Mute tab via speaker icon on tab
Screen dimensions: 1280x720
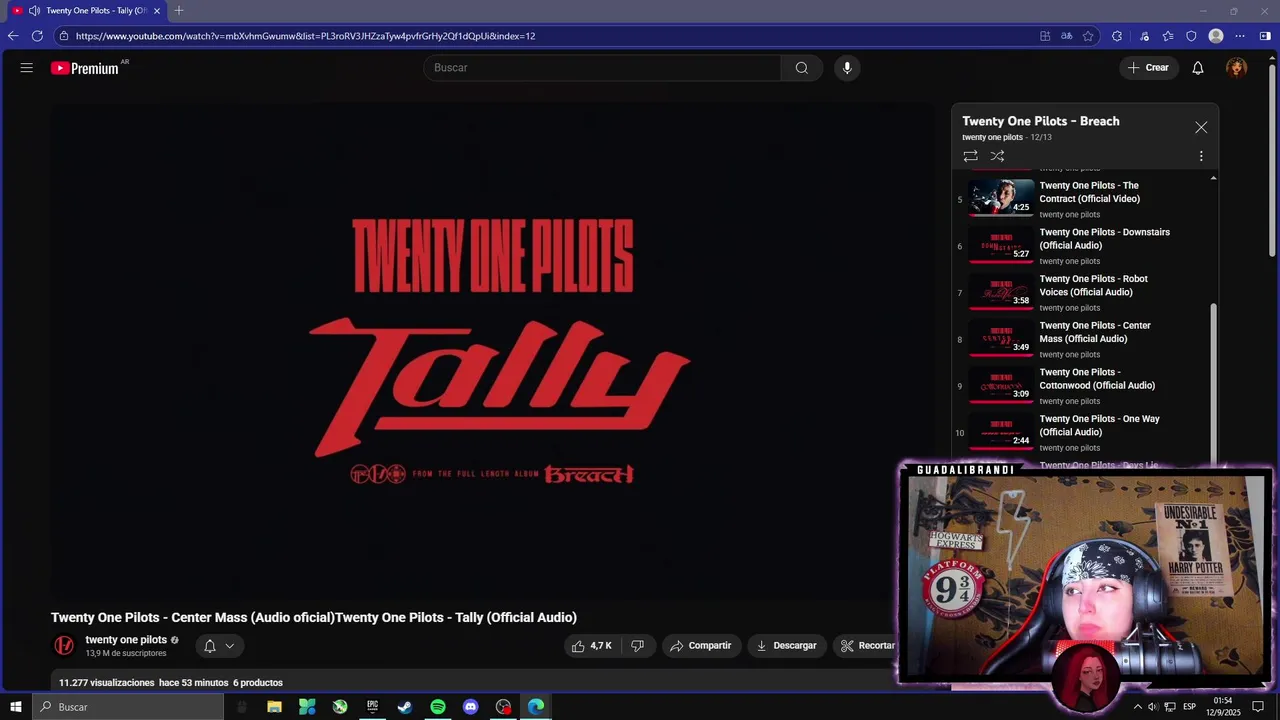34,11
